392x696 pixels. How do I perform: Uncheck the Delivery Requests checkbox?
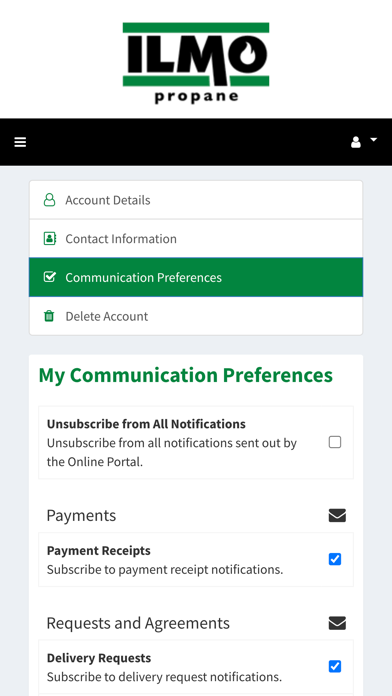click(335, 666)
